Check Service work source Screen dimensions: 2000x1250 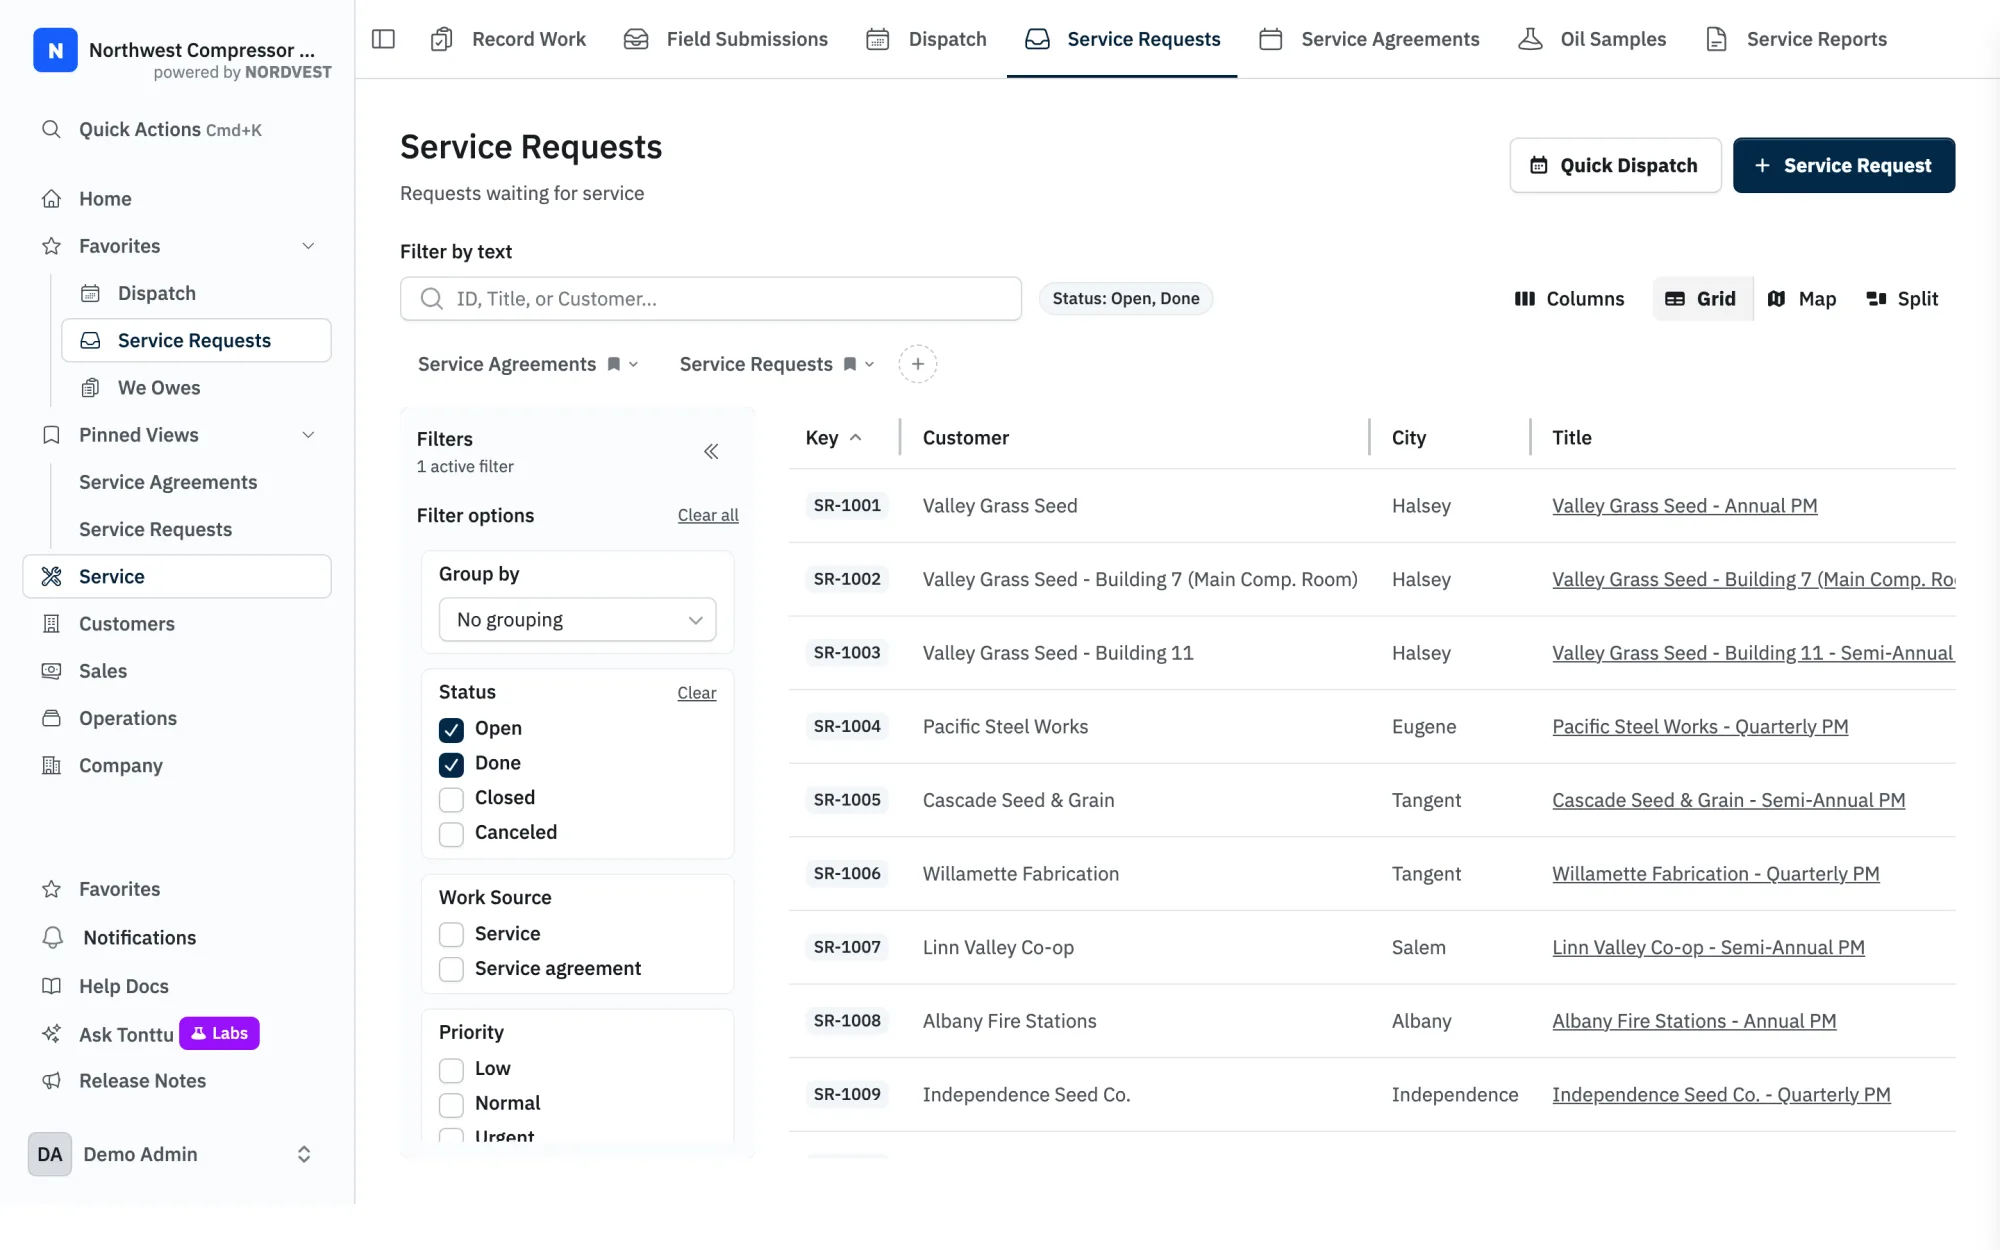451,934
